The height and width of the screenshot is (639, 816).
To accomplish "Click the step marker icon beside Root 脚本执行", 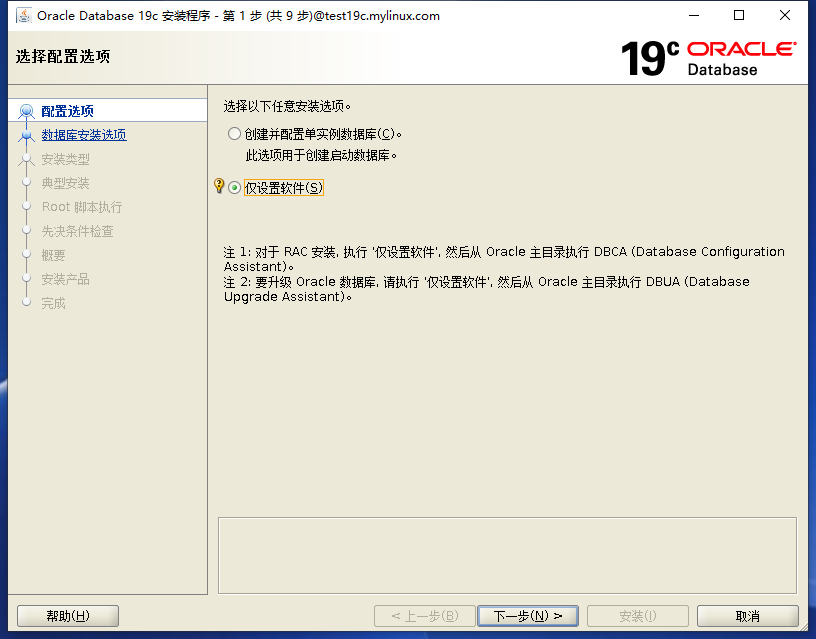I will (x=26, y=206).
